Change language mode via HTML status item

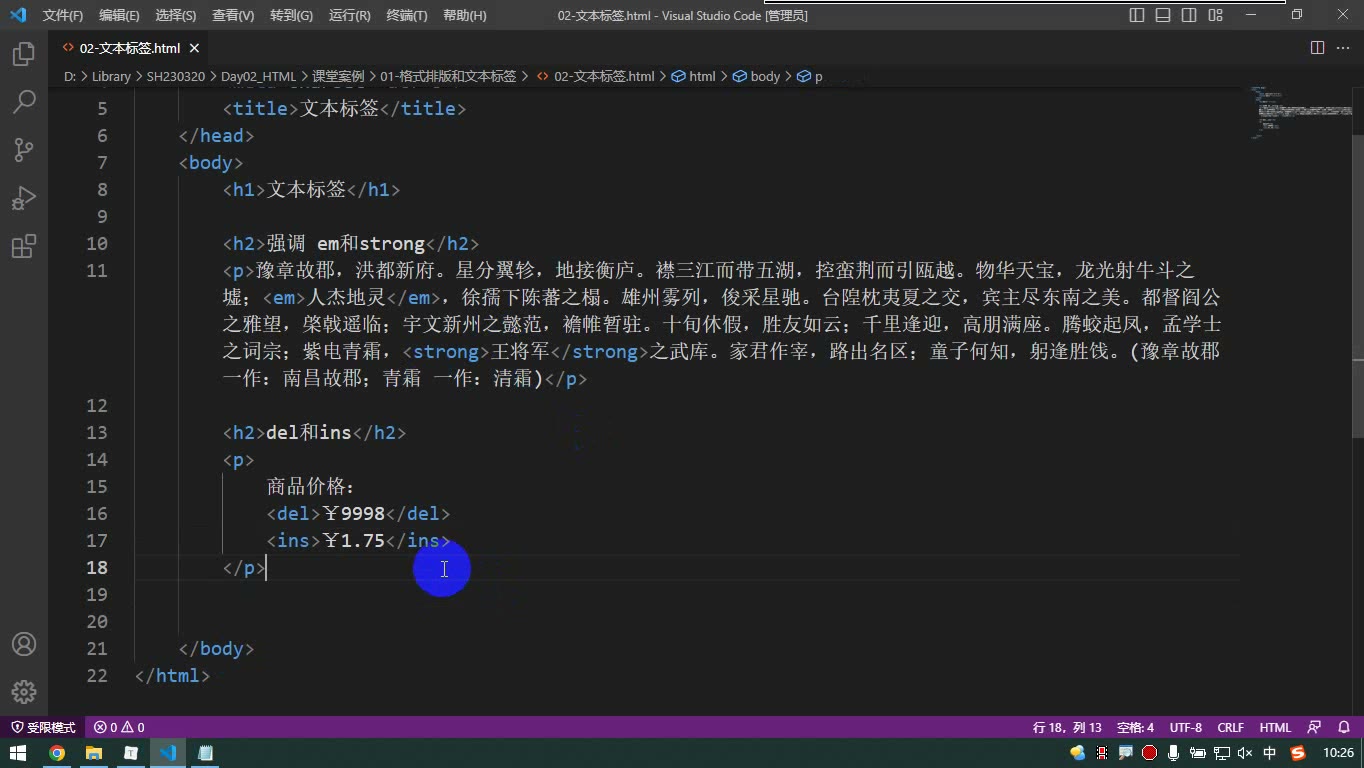(x=1275, y=727)
